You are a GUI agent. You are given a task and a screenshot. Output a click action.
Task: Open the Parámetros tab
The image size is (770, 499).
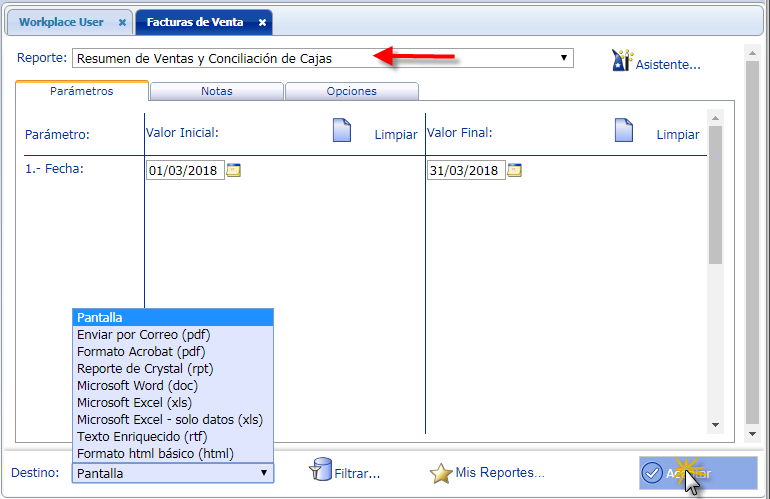click(x=82, y=91)
